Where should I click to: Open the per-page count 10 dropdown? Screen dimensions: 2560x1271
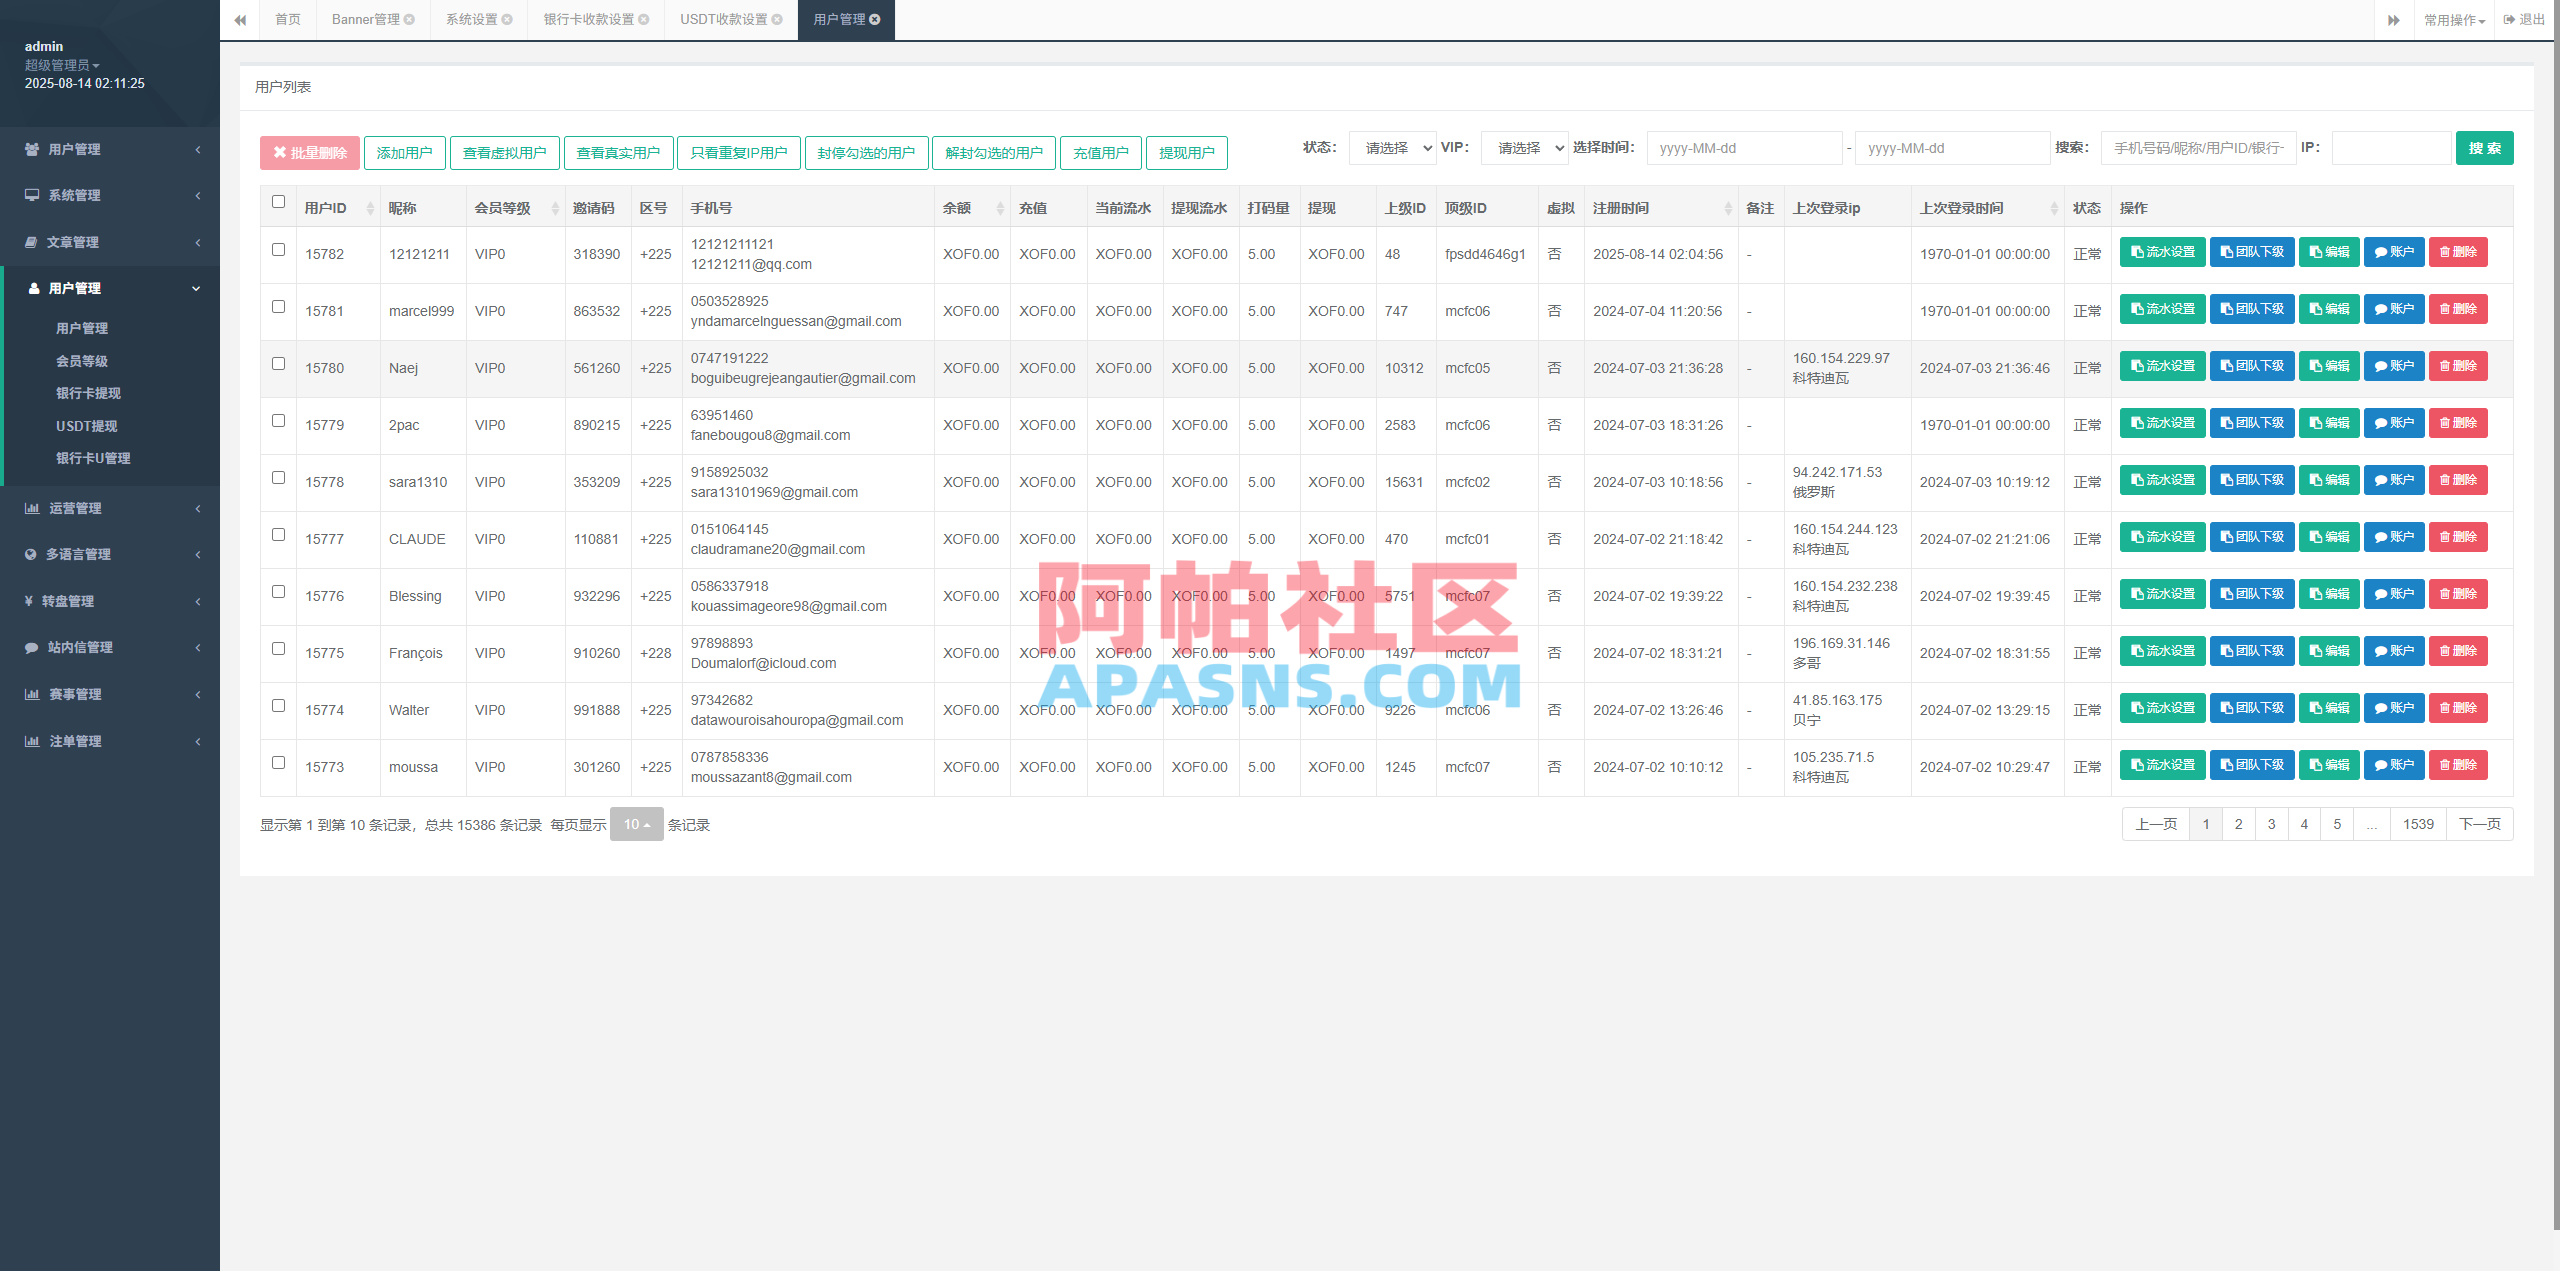click(635, 824)
